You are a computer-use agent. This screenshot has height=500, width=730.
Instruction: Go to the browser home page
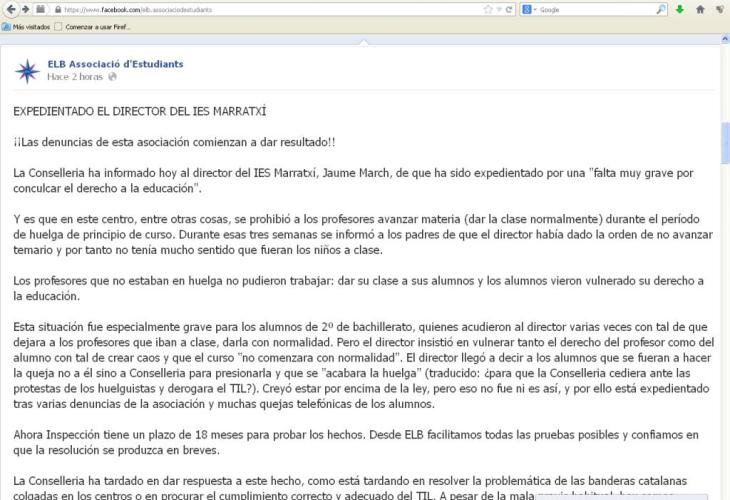tap(700, 8)
